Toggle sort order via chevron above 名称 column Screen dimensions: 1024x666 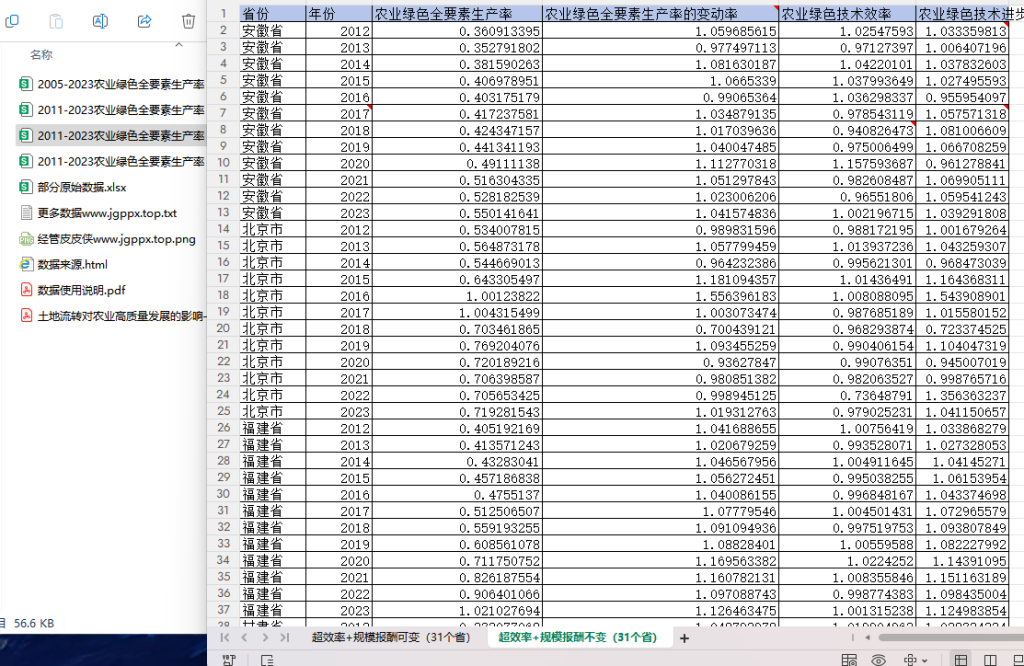pos(179,45)
